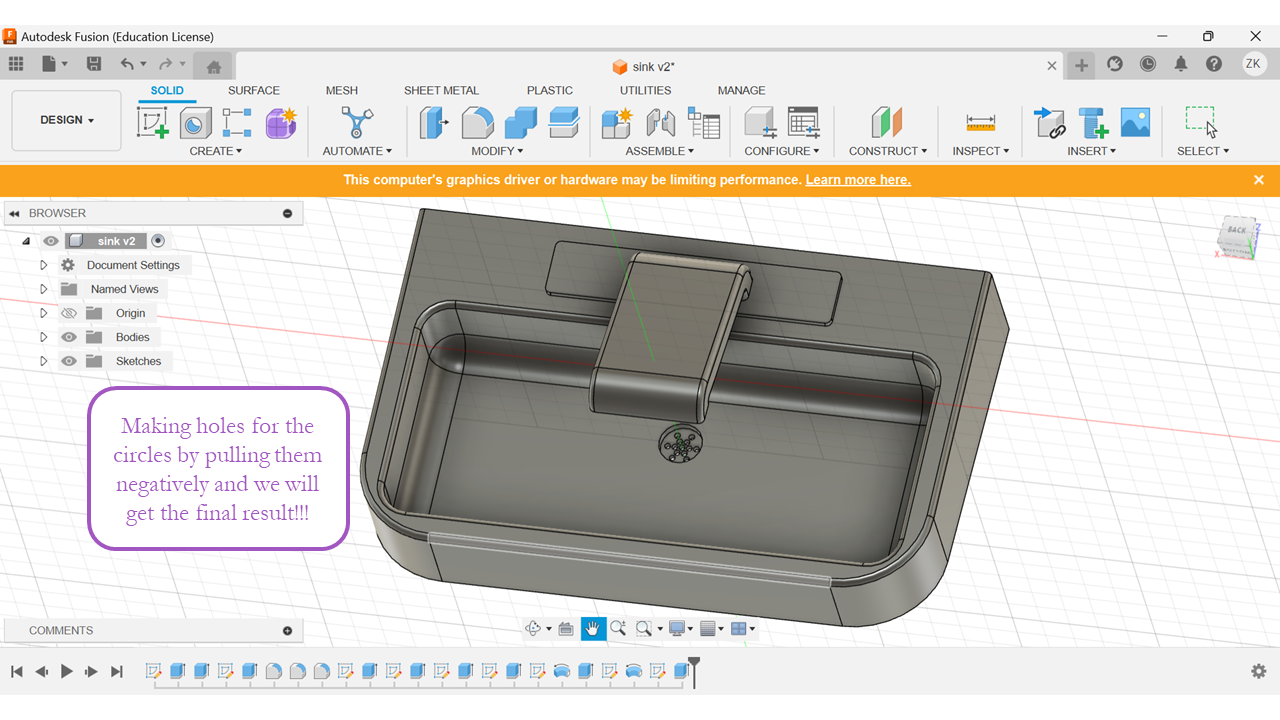
Task: Click the Look At icon in navigation bar
Action: point(566,629)
